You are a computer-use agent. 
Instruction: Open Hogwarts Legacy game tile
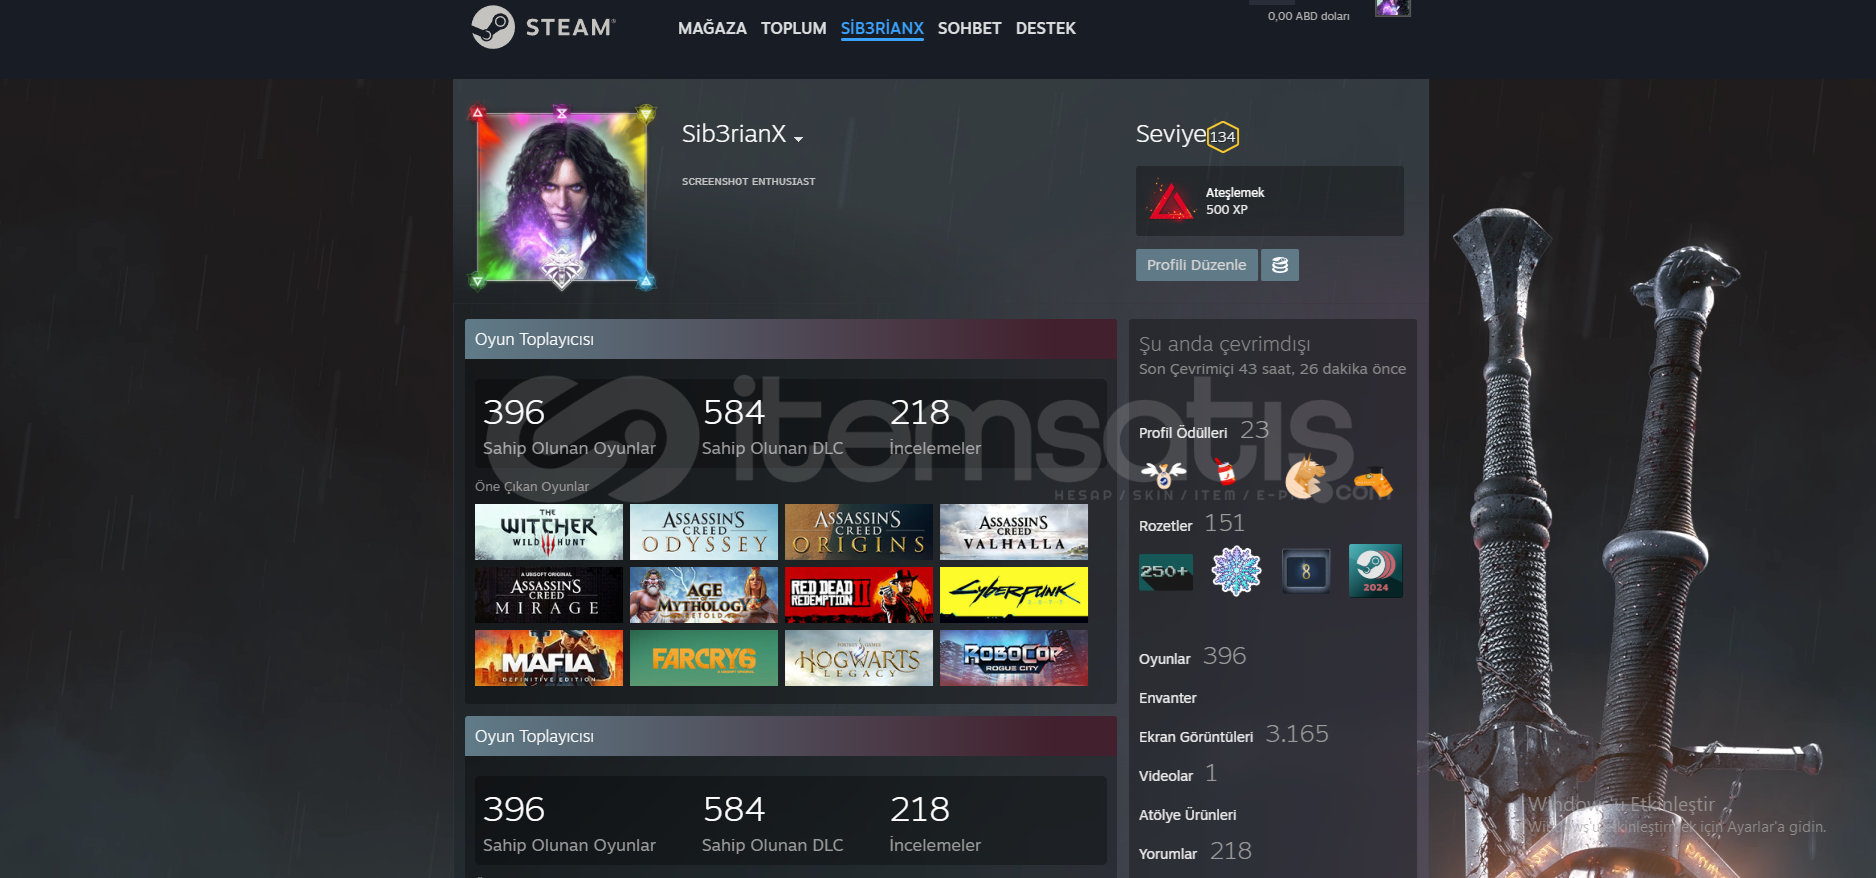coord(858,658)
